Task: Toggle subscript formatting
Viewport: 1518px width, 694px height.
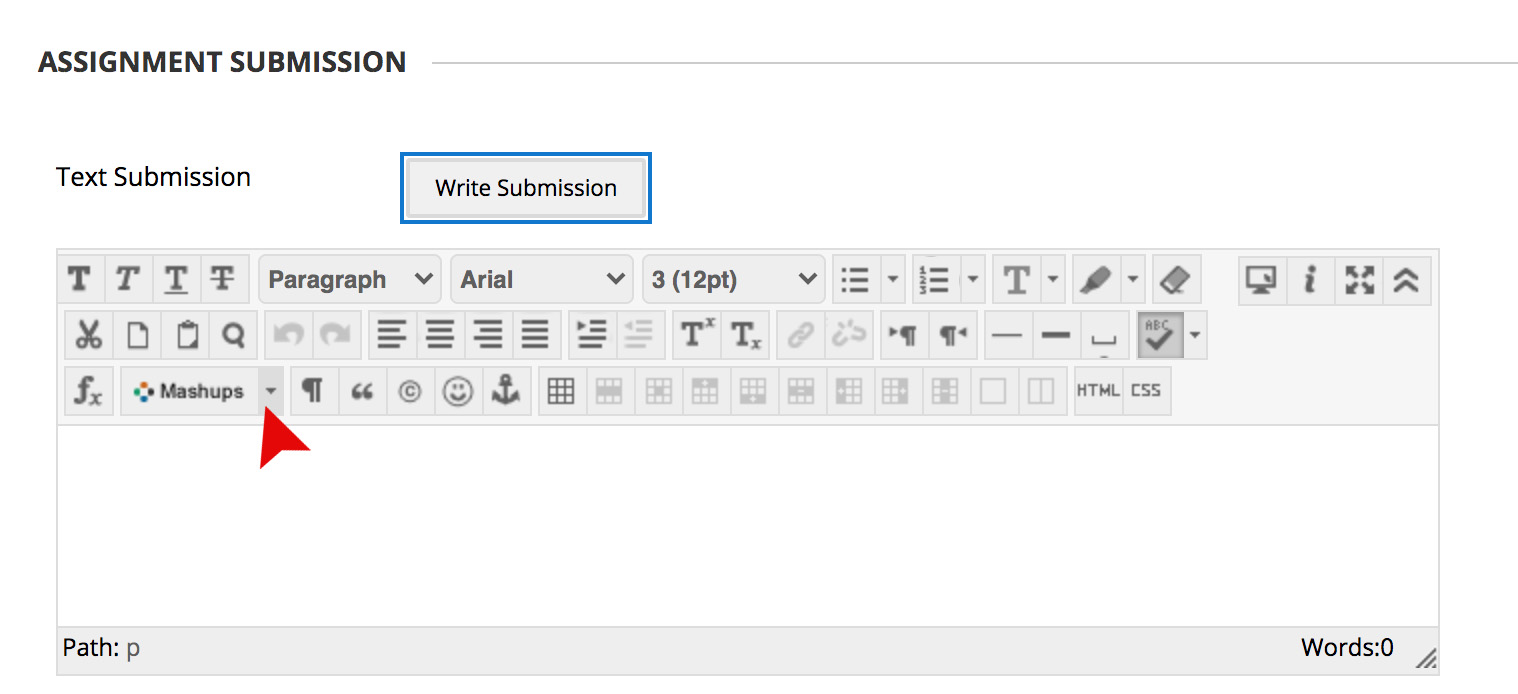Action: click(745, 335)
